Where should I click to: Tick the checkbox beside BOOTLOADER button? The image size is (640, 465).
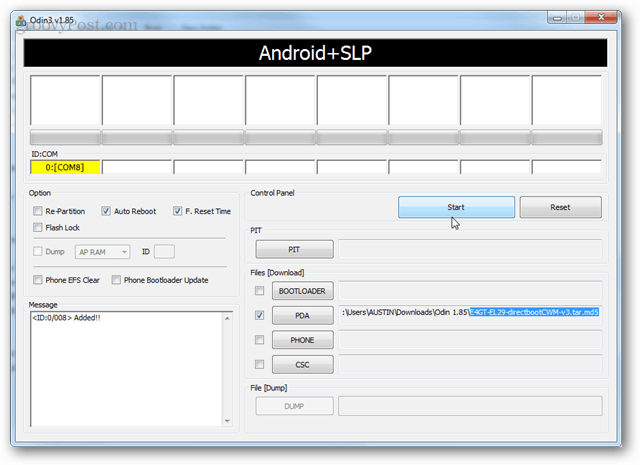pyautogui.click(x=259, y=291)
